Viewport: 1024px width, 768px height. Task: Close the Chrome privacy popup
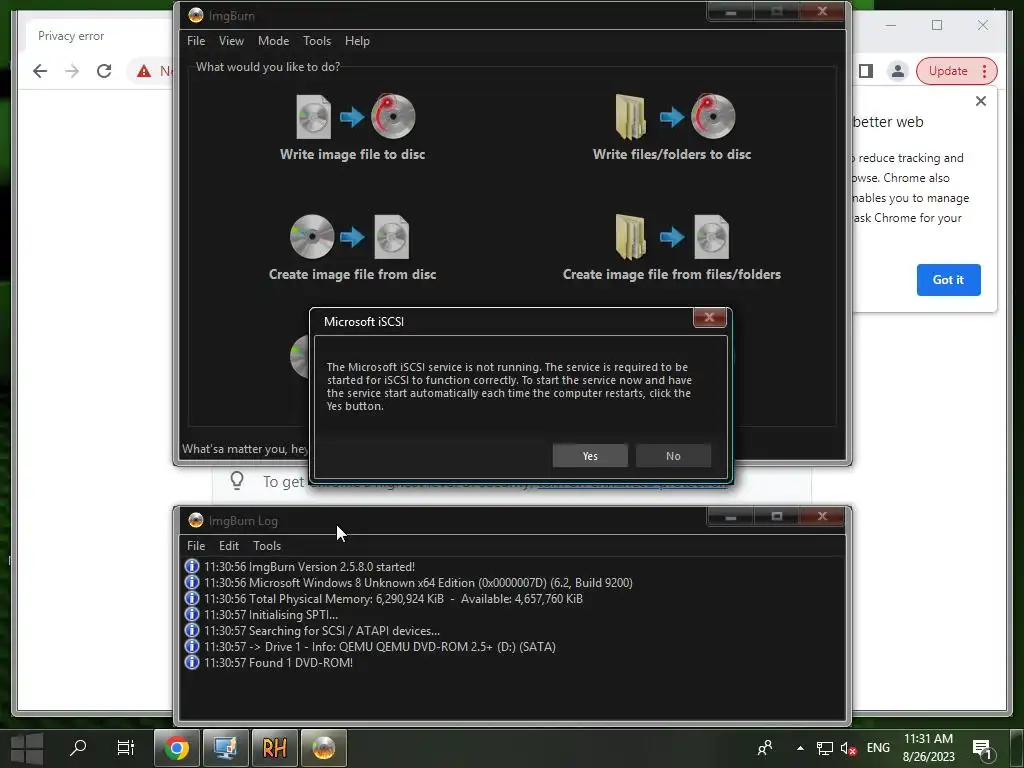[x=980, y=101]
